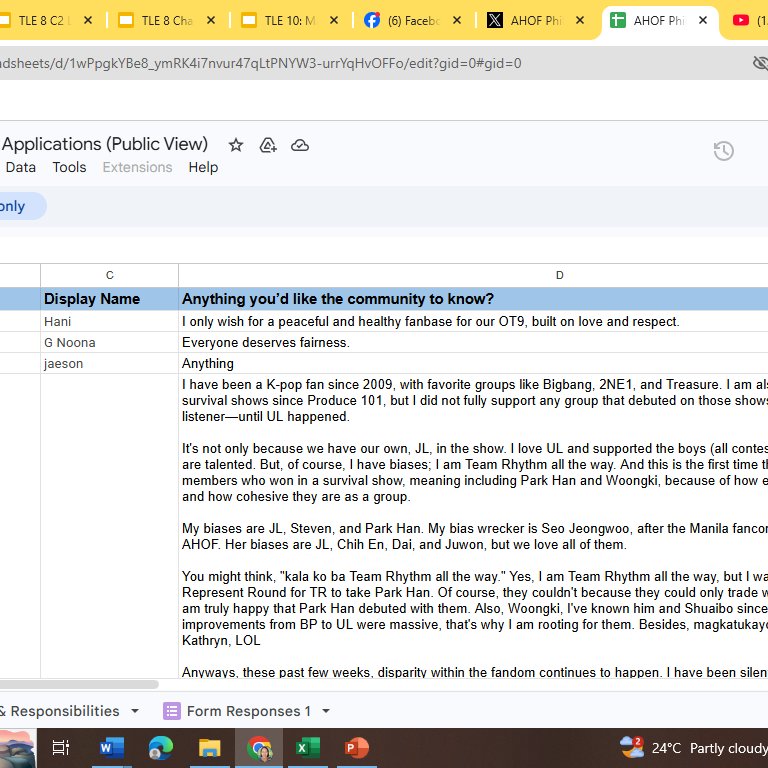The image size is (768, 768).
Task: Click the Form Responses 1 sheet icon
Action: pyautogui.click(x=171, y=711)
